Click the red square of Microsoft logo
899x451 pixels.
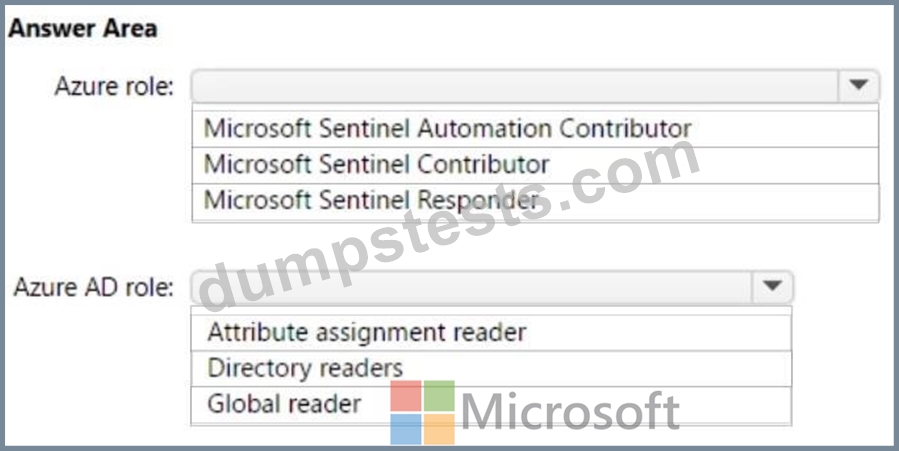(406, 396)
